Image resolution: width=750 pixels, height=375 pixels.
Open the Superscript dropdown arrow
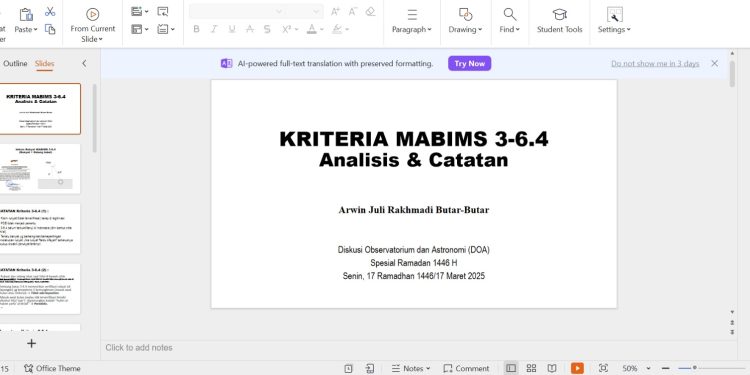297,30
